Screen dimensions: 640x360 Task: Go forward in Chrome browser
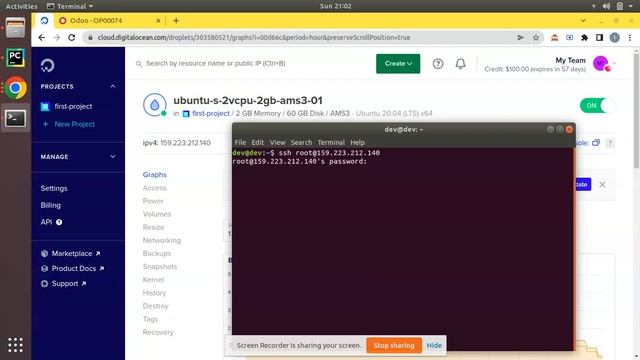coord(56,38)
